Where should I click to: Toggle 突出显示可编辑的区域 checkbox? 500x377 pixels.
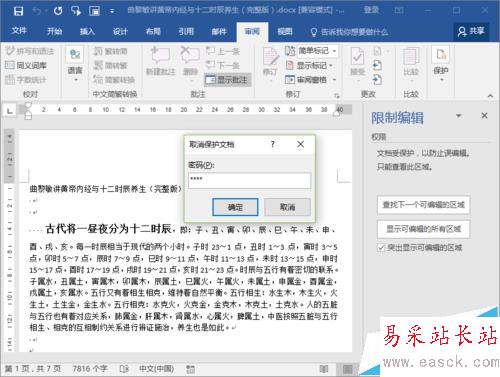point(381,248)
